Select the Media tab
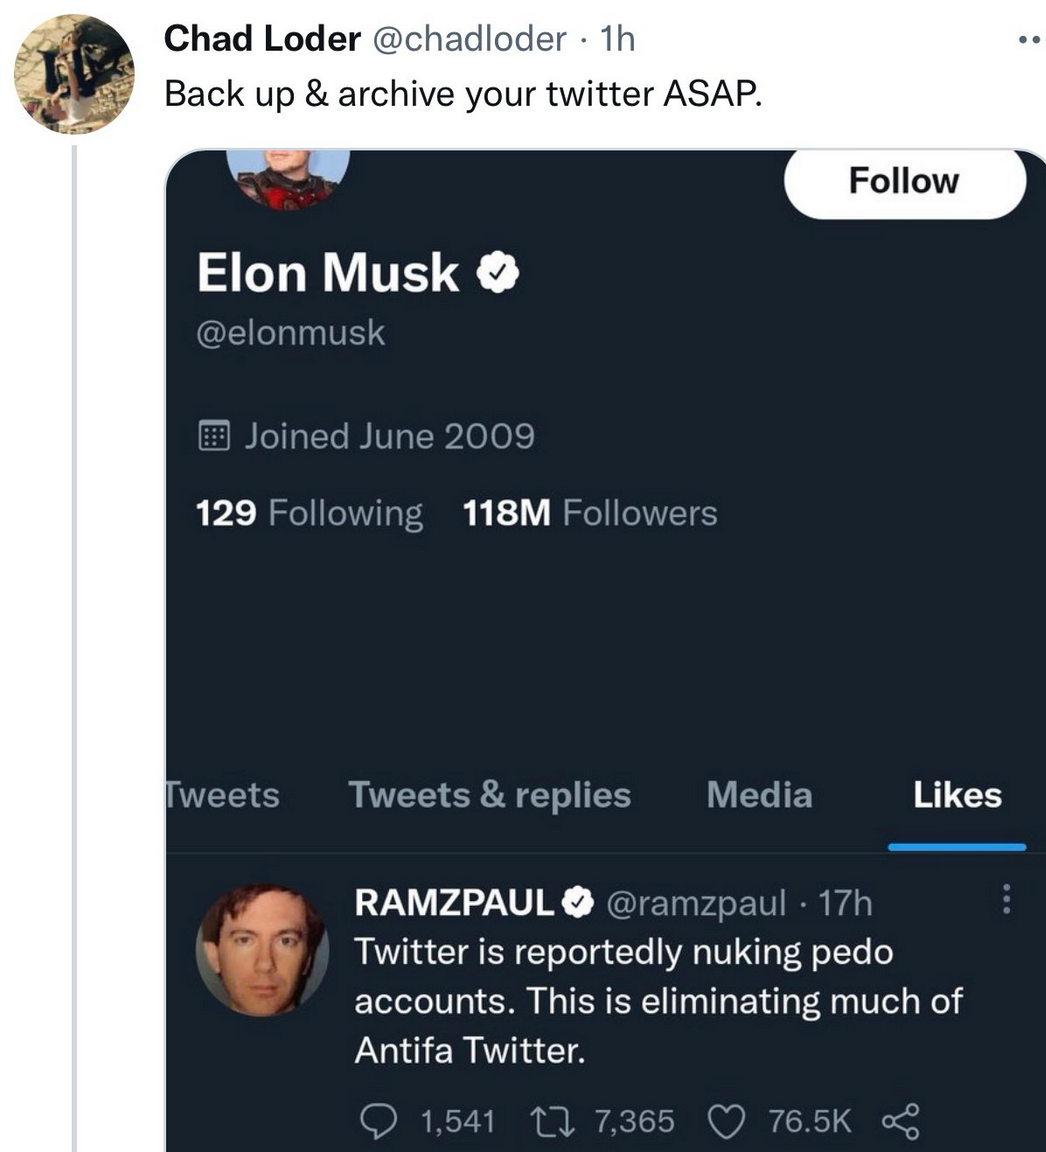Image resolution: width=1046 pixels, height=1152 pixels. pos(760,795)
